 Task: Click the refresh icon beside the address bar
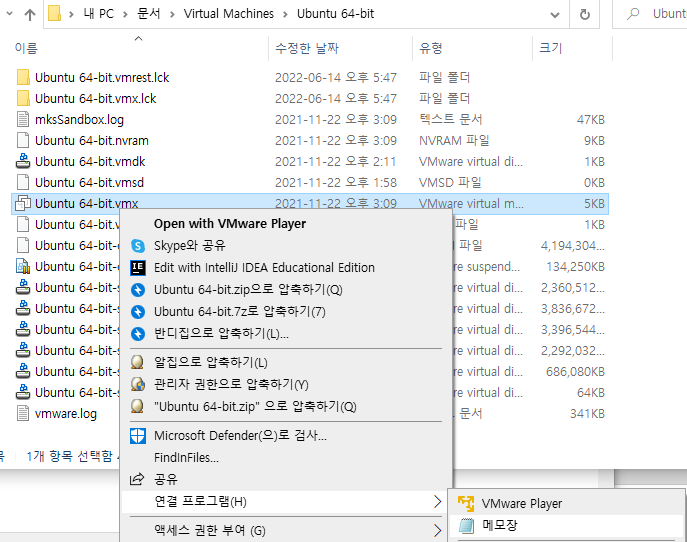point(584,14)
